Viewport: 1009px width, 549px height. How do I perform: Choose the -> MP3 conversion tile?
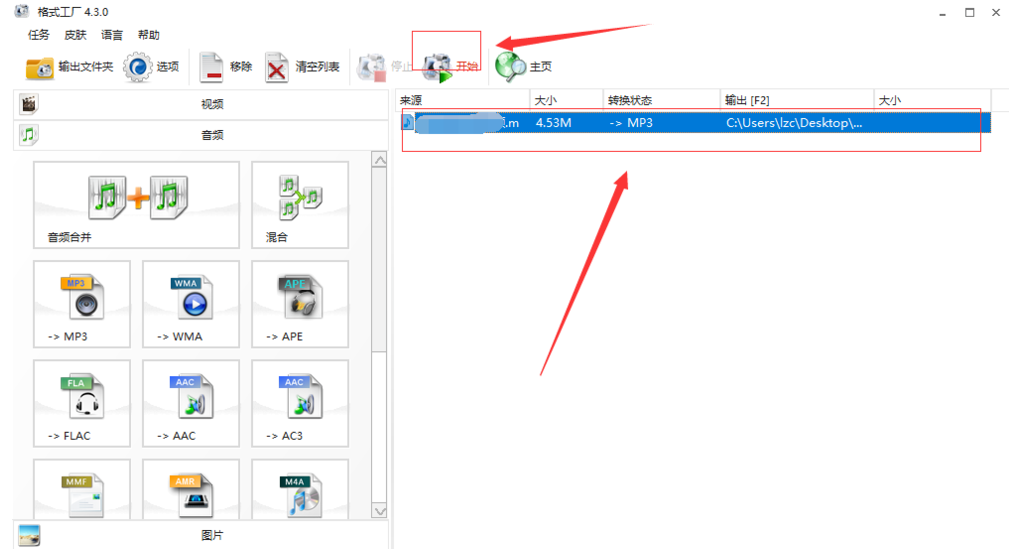coord(82,304)
